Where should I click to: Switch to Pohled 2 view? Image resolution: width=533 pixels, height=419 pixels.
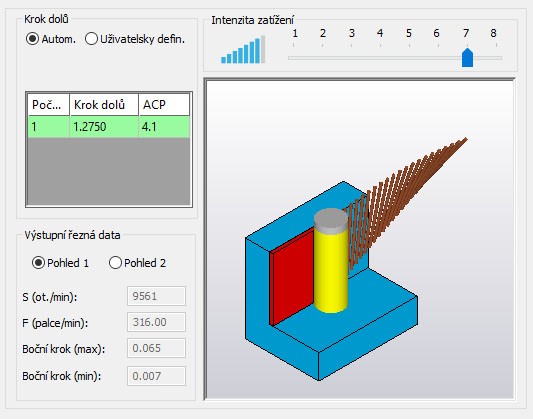(115, 263)
